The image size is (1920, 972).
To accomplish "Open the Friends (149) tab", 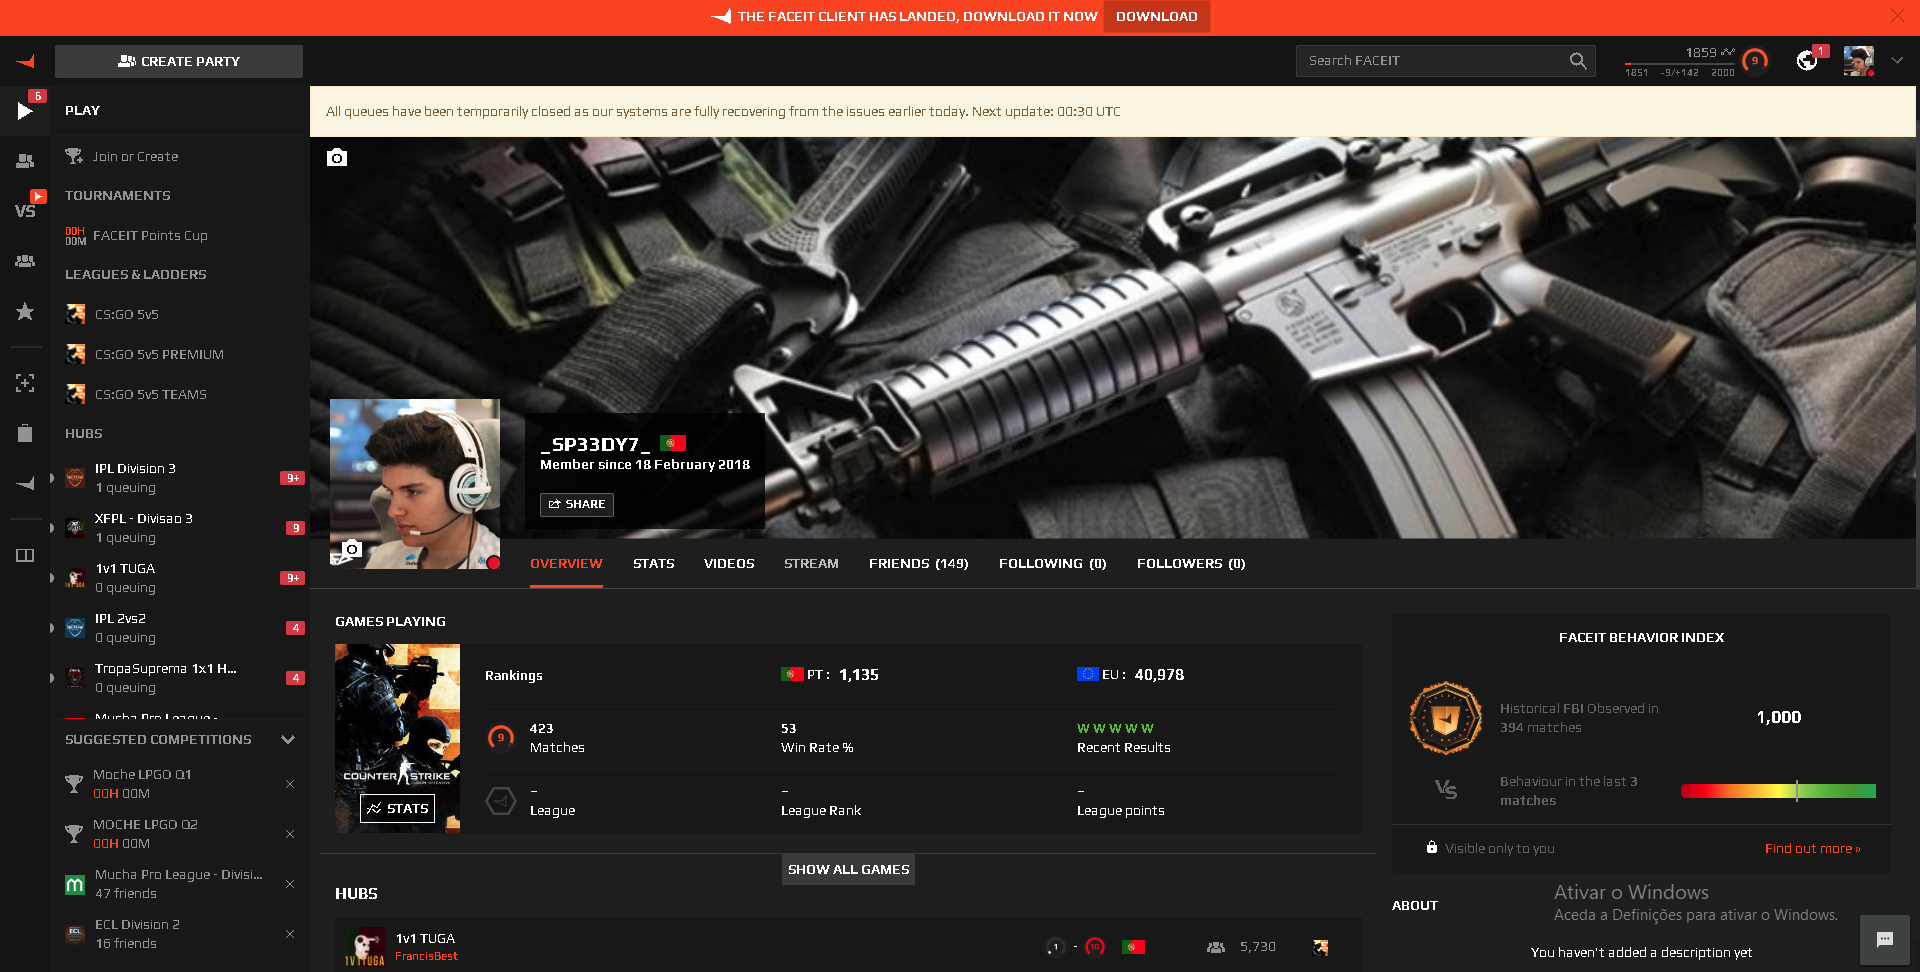I will pos(918,564).
